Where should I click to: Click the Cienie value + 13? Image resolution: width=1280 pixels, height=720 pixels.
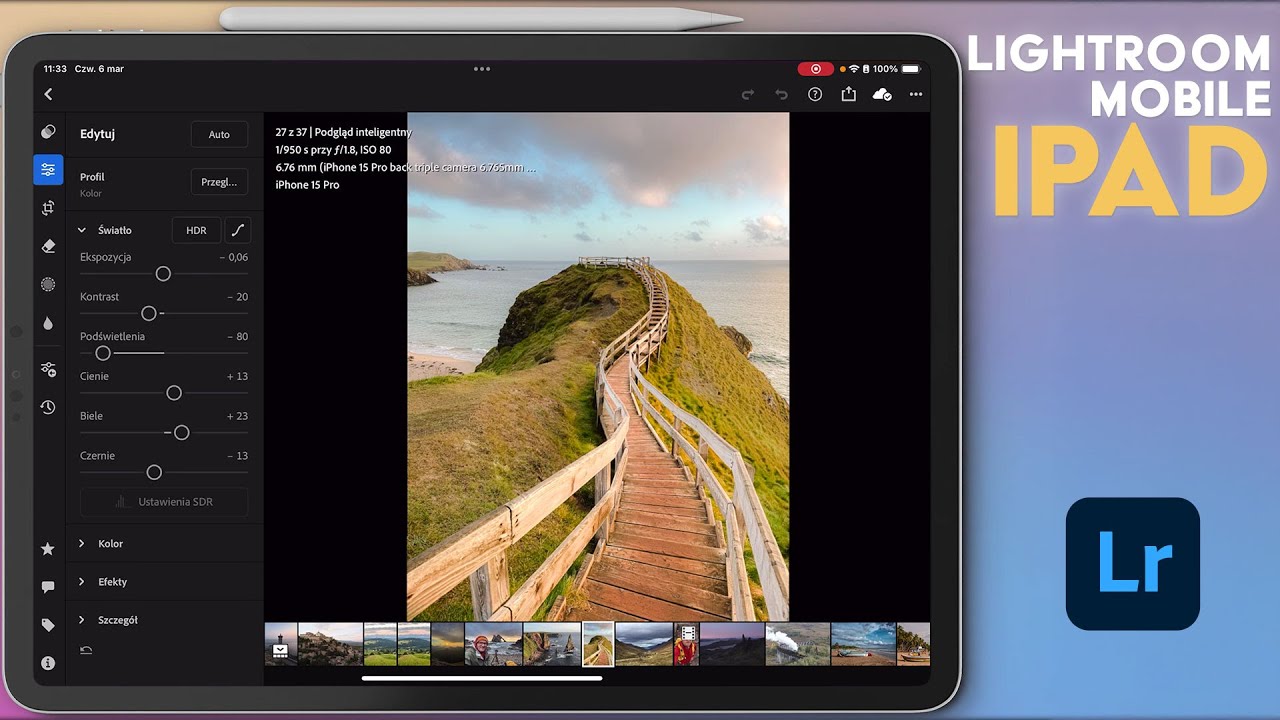coord(237,376)
